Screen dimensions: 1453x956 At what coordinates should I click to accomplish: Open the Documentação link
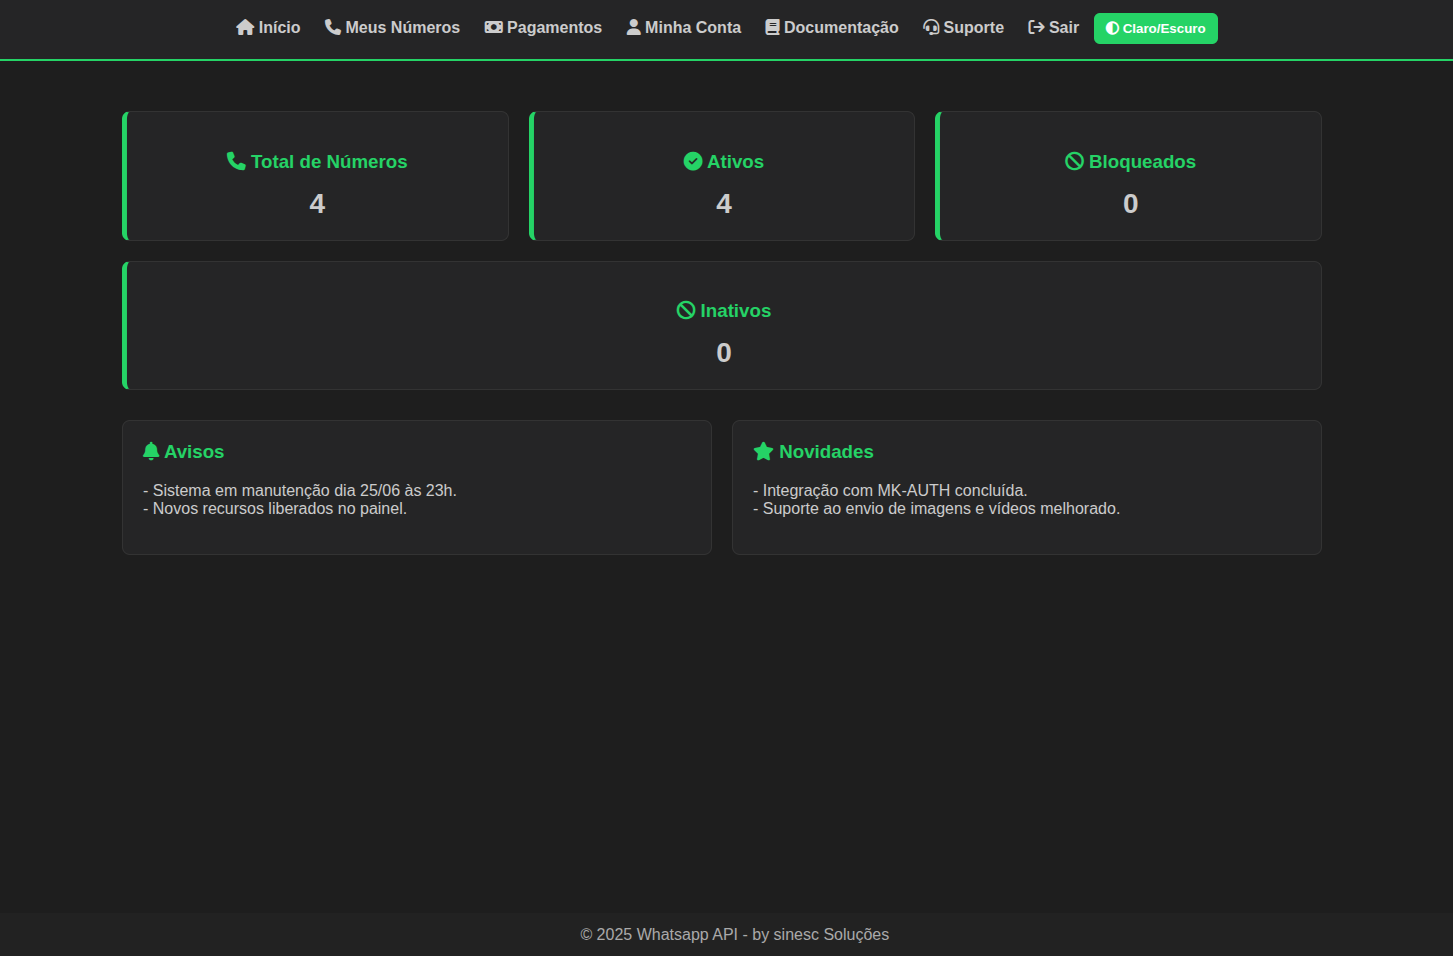pyautogui.click(x=832, y=28)
